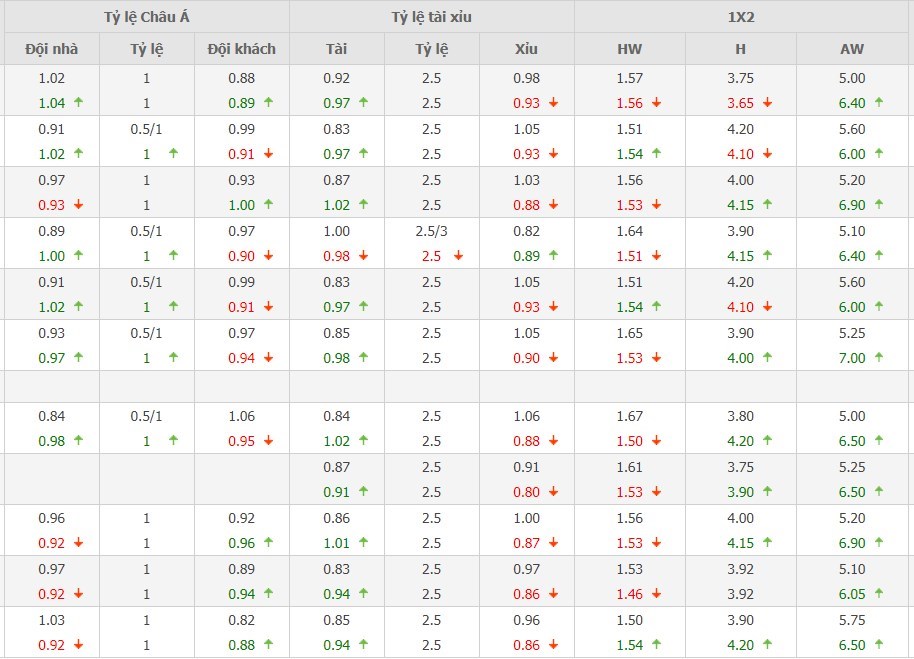Select the 2.5/3 handicap cell
Screen dimensions: 914x659
(431, 230)
